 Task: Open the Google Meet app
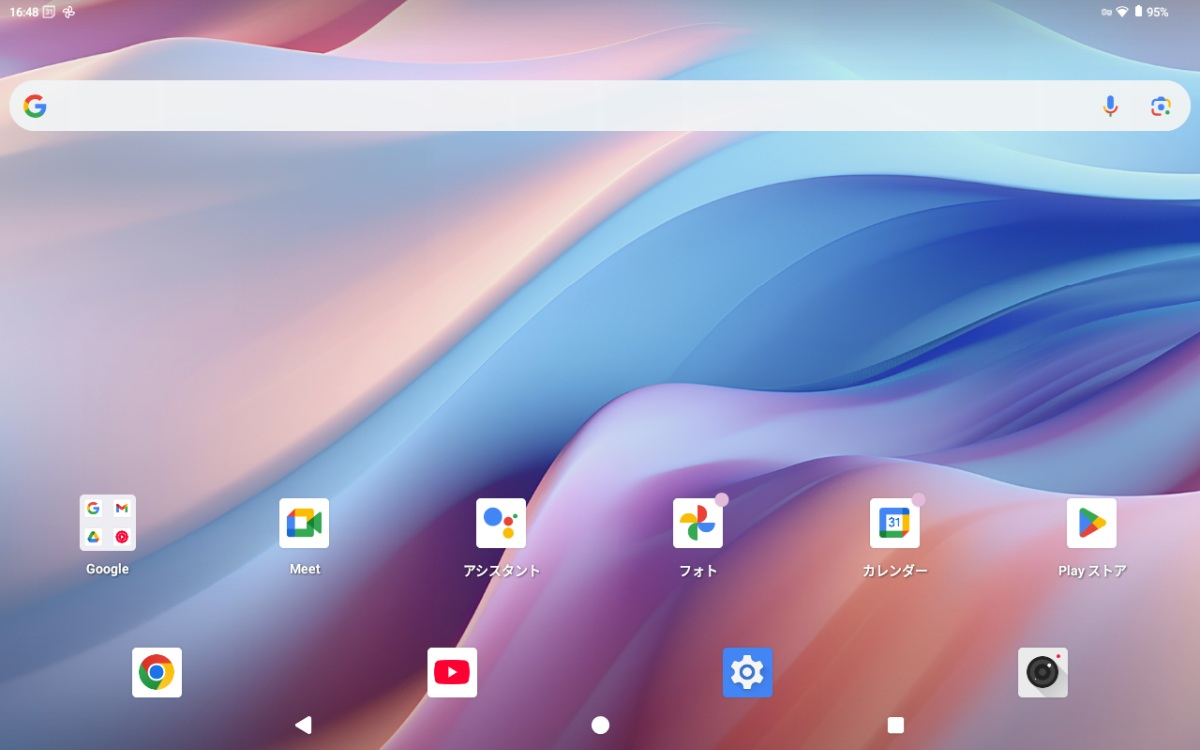click(x=304, y=522)
